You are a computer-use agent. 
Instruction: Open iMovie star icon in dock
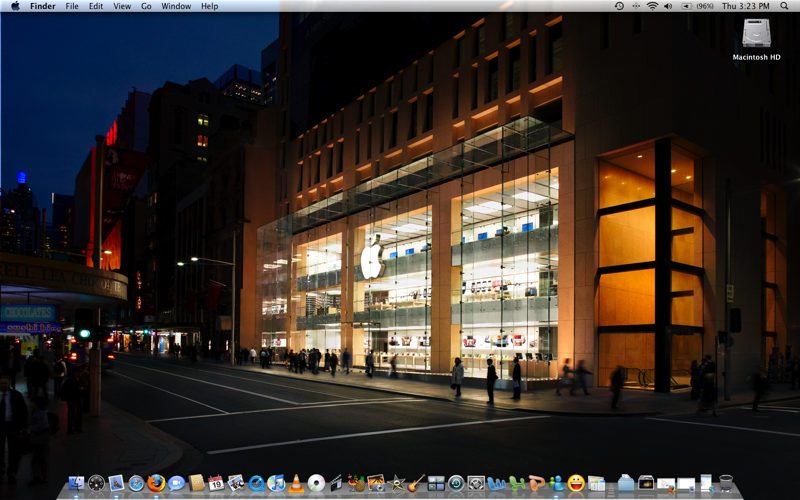click(x=396, y=483)
